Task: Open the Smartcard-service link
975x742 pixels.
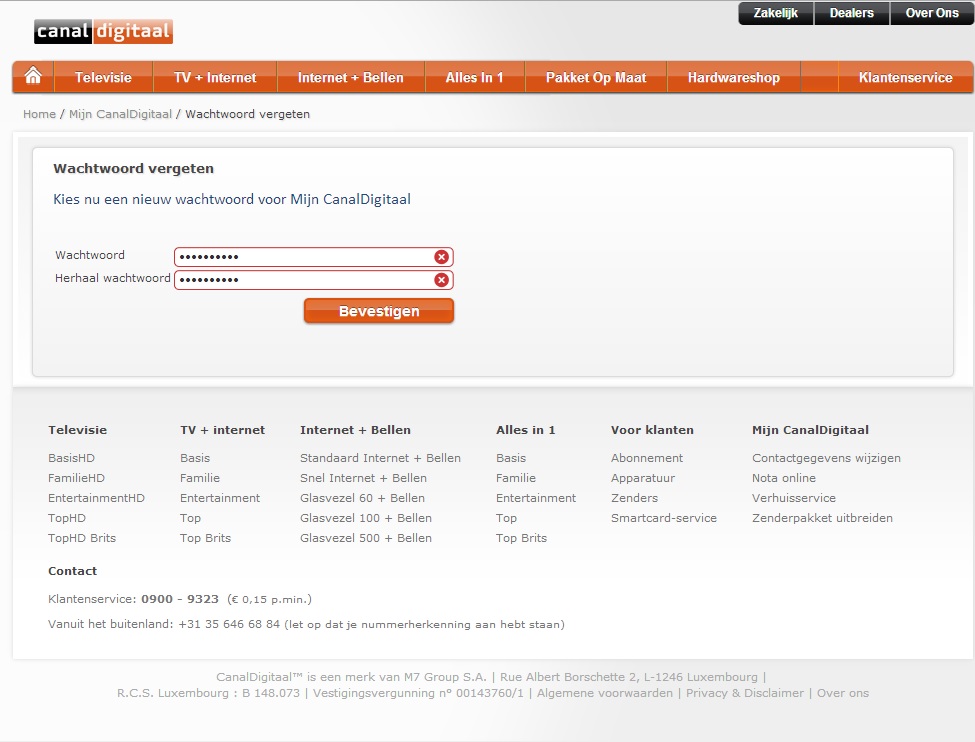Action: [x=663, y=517]
